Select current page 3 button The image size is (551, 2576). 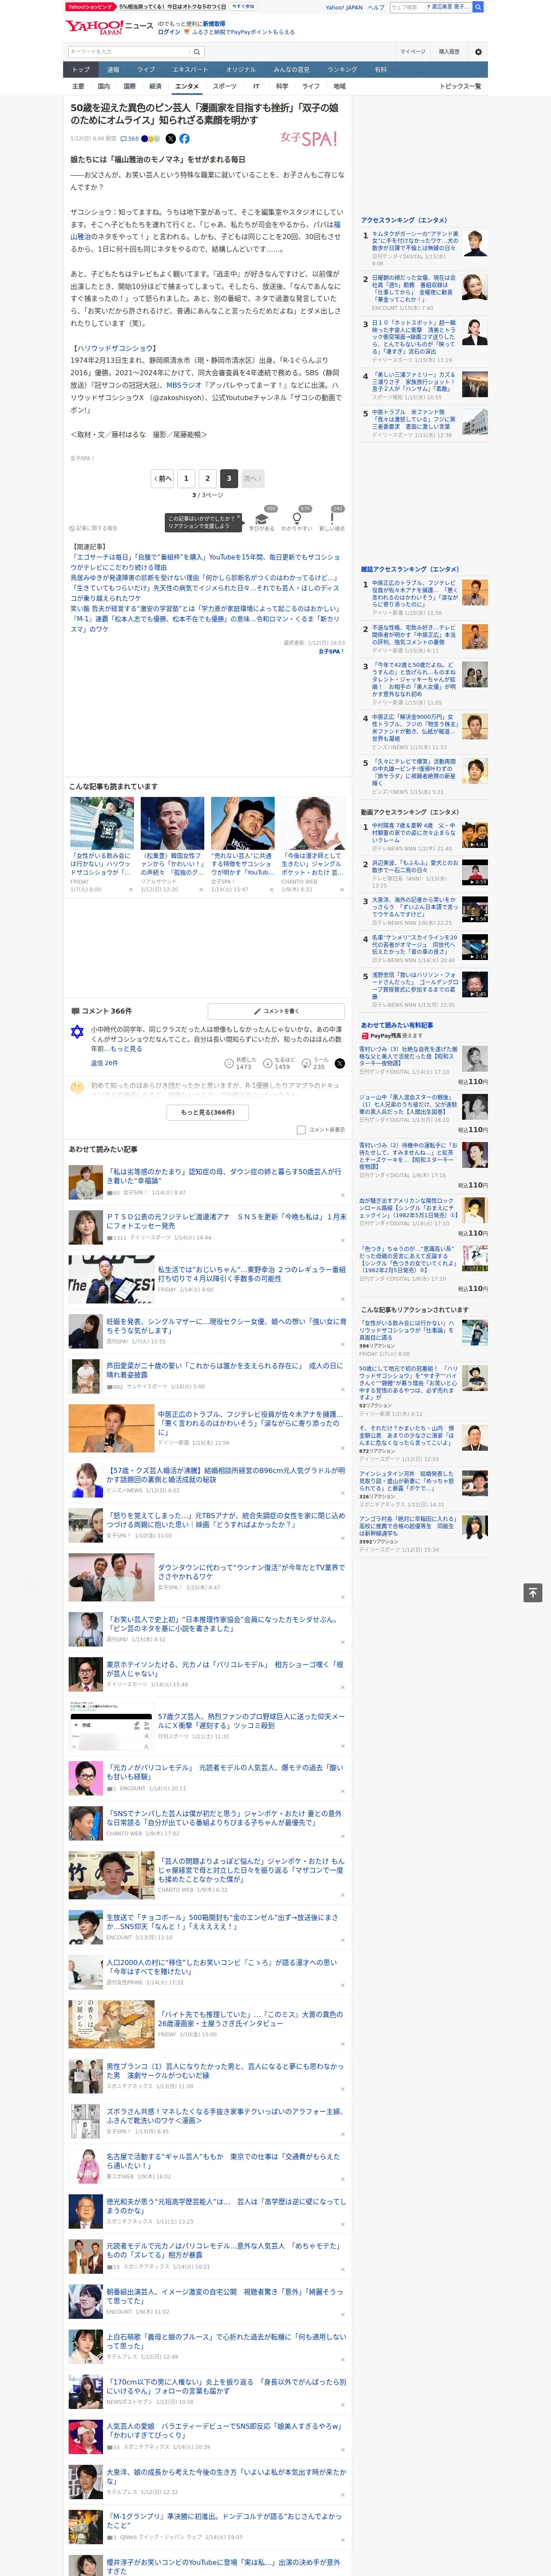(229, 478)
